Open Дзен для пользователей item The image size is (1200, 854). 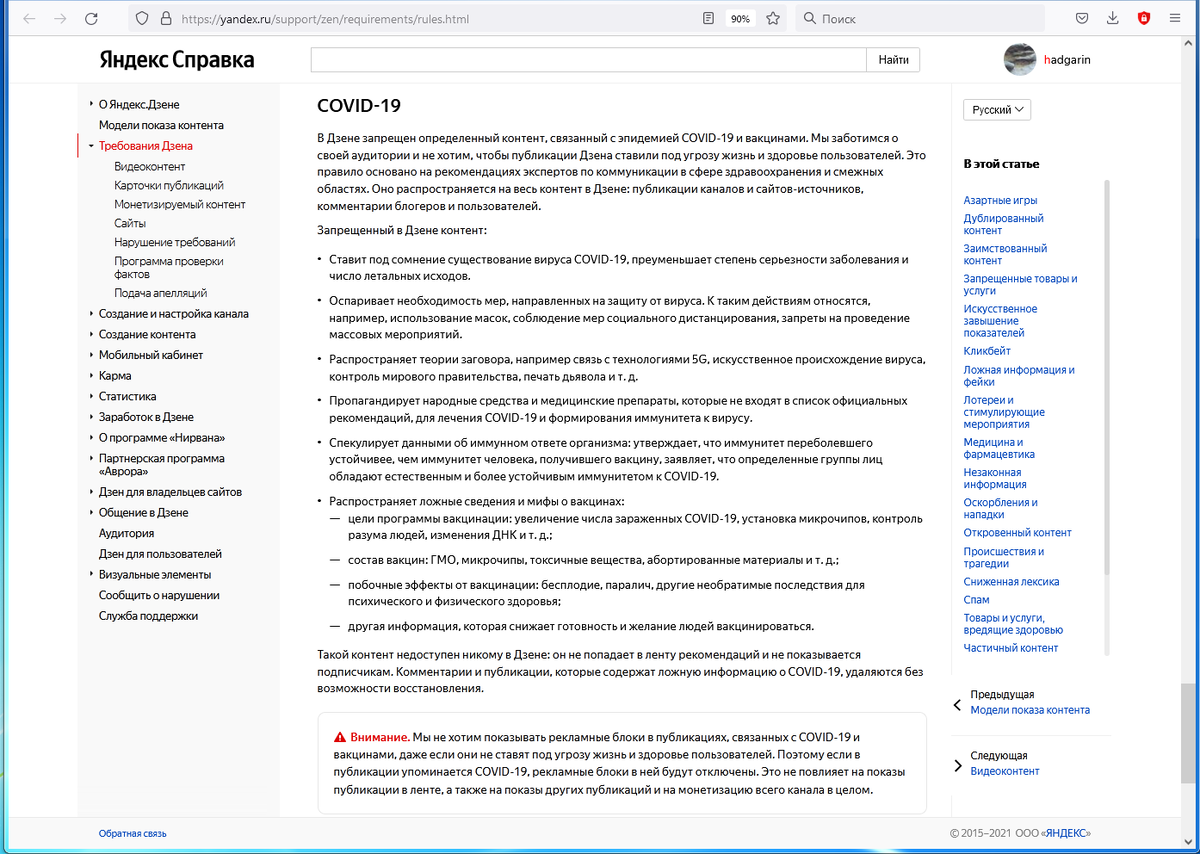[160, 554]
